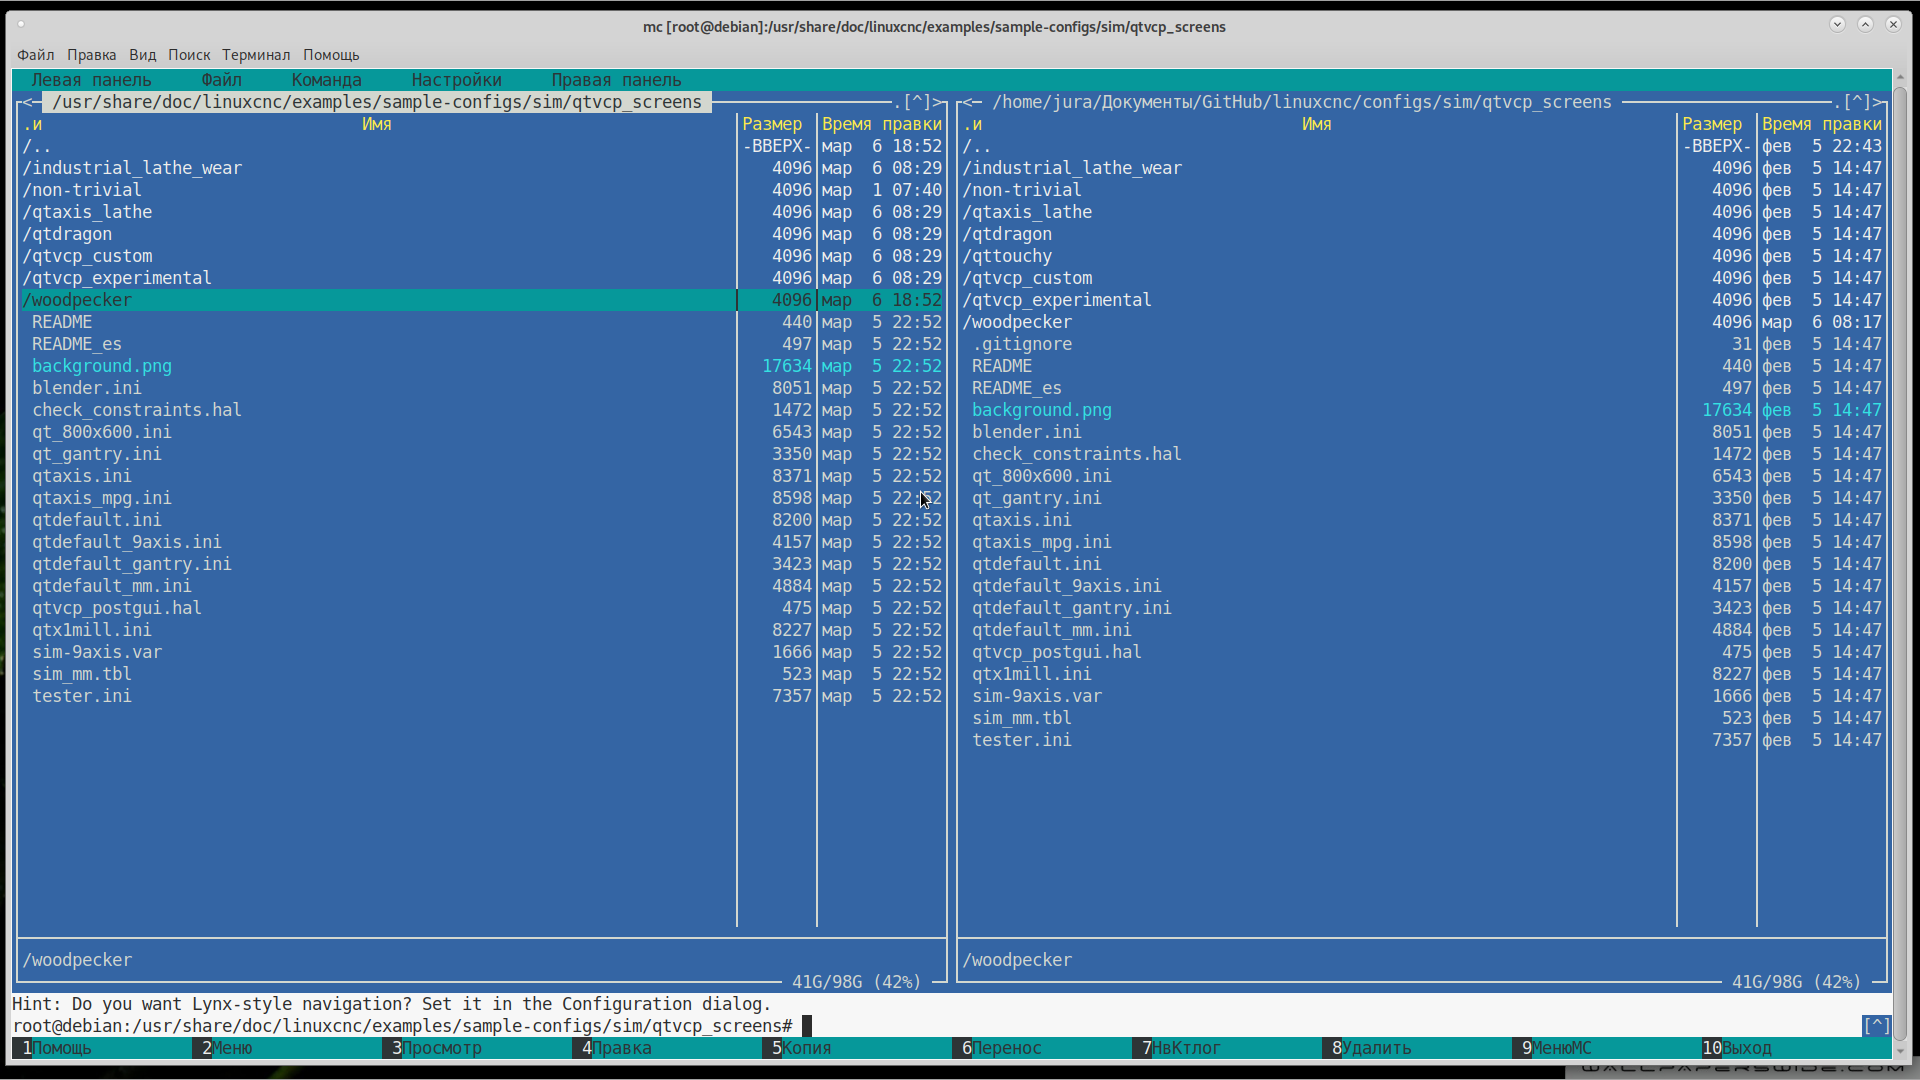Click left panel back arrow '<'

[x=27, y=102]
